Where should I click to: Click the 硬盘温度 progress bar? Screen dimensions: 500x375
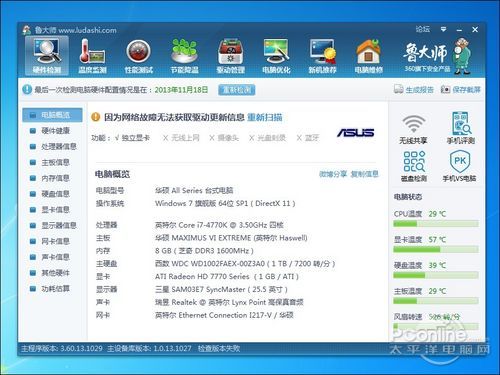[x=436, y=275]
